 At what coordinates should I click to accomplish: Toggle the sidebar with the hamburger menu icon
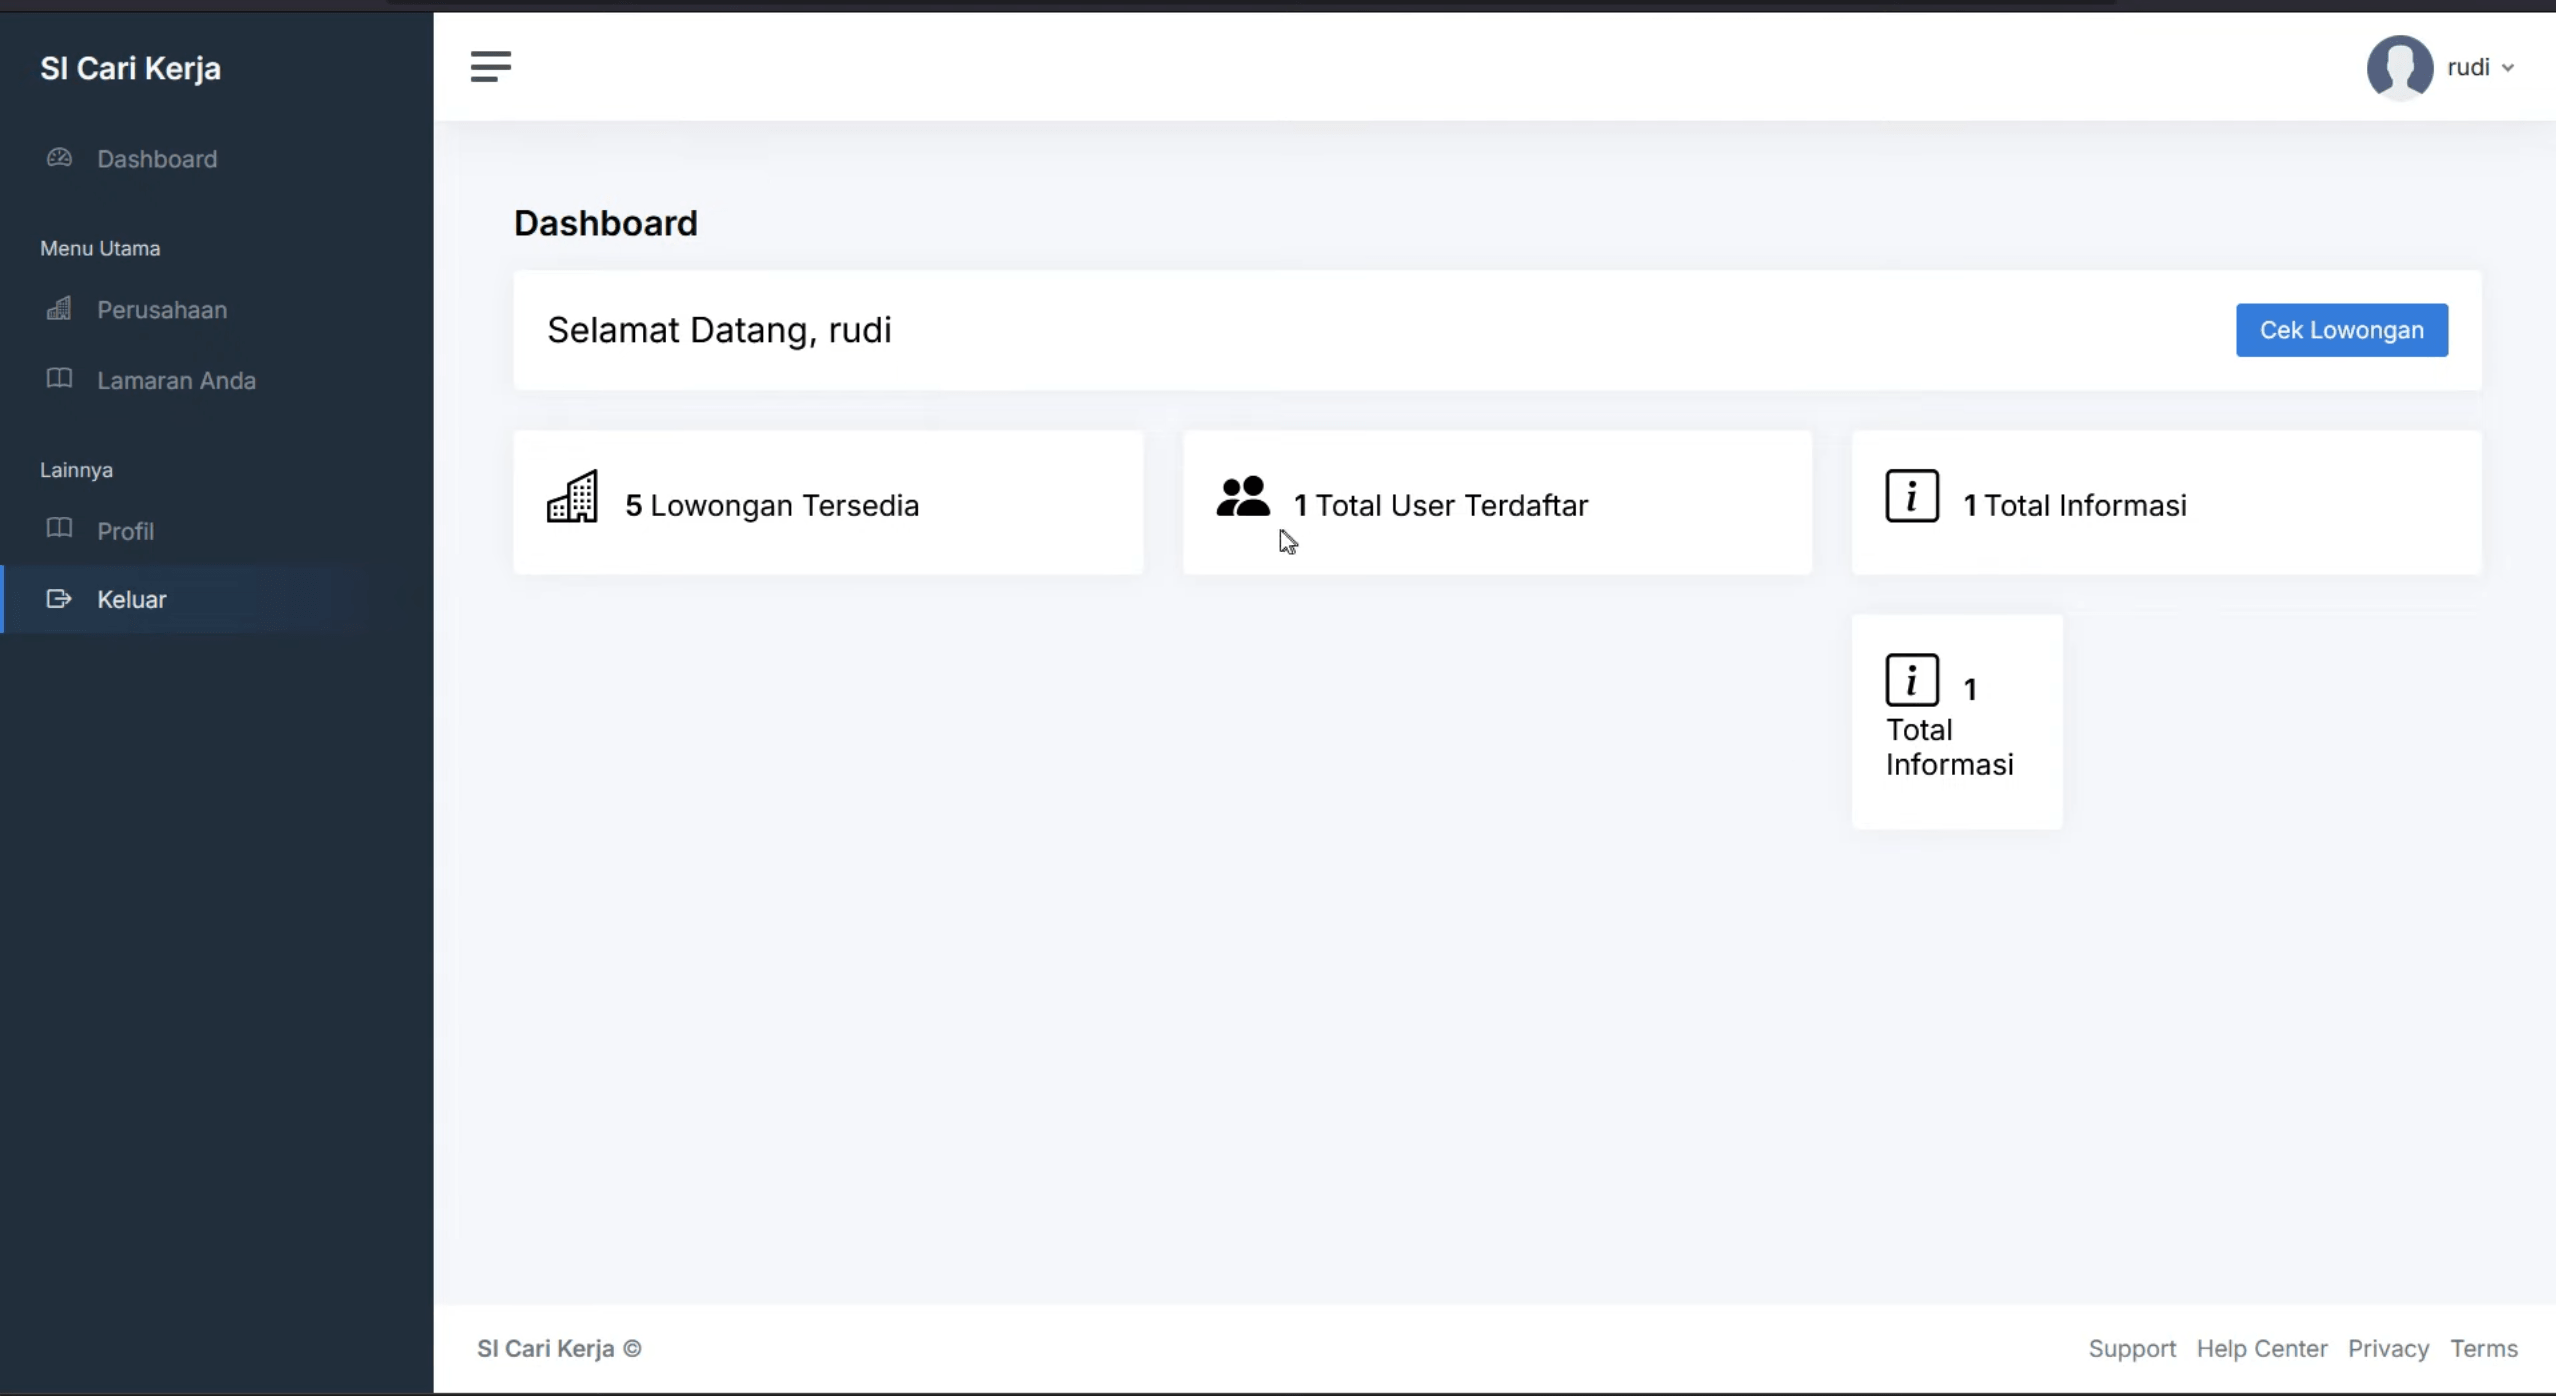490,67
